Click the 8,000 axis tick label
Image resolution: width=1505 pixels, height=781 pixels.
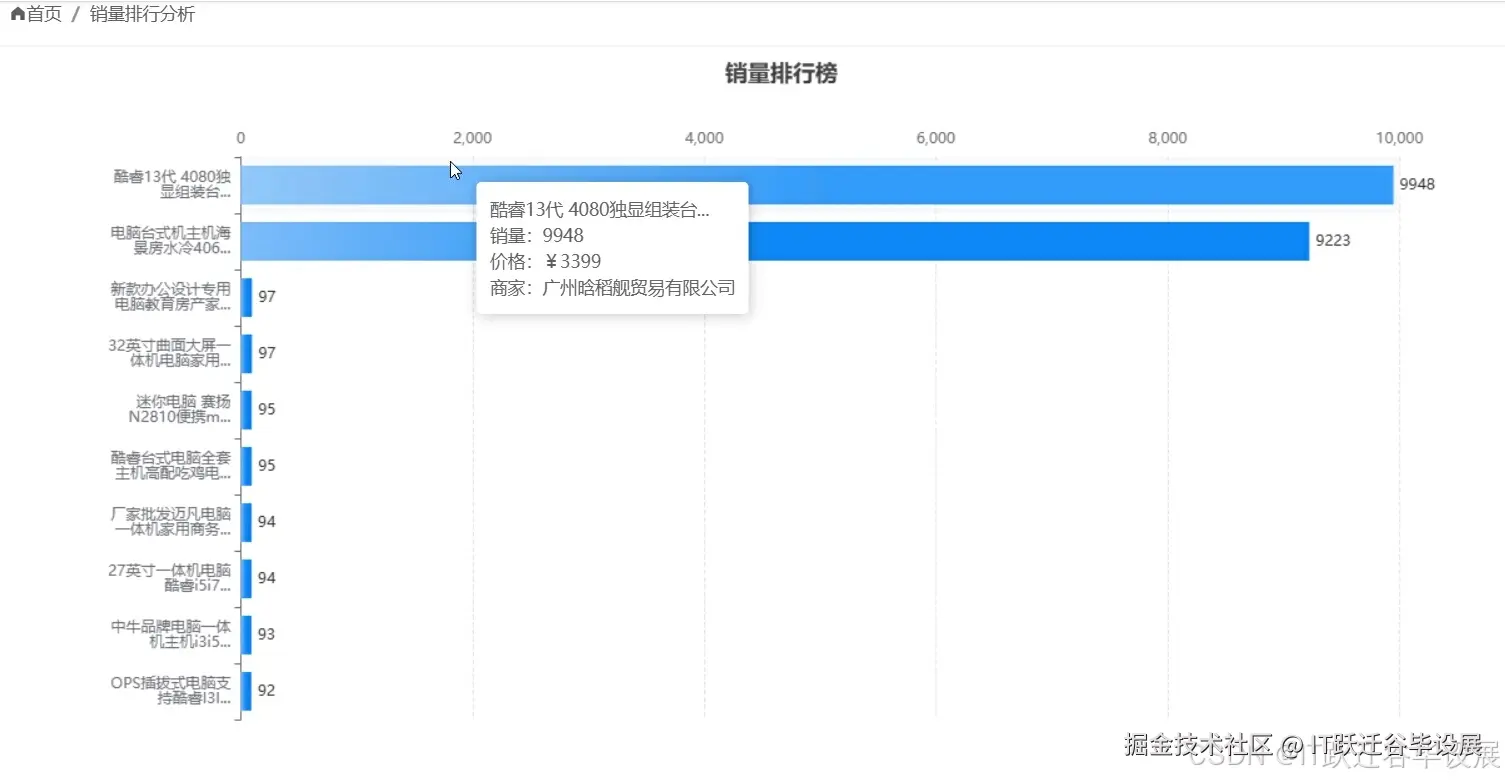(x=1168, y=138)
